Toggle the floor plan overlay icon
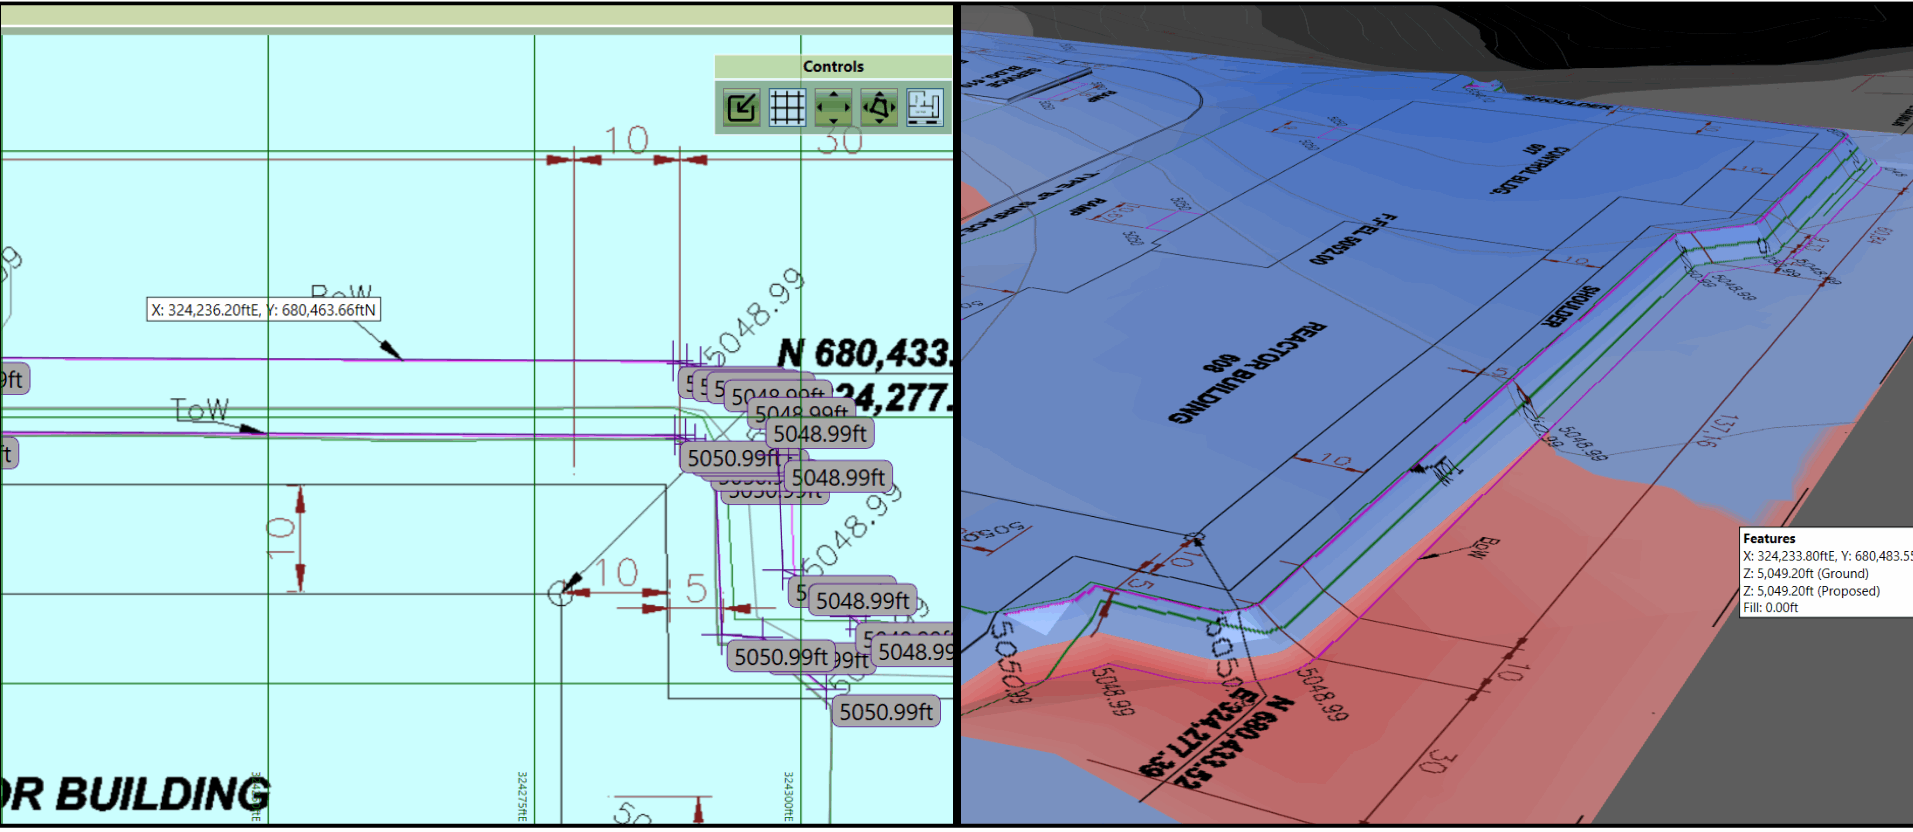 (x=924, y=107)
